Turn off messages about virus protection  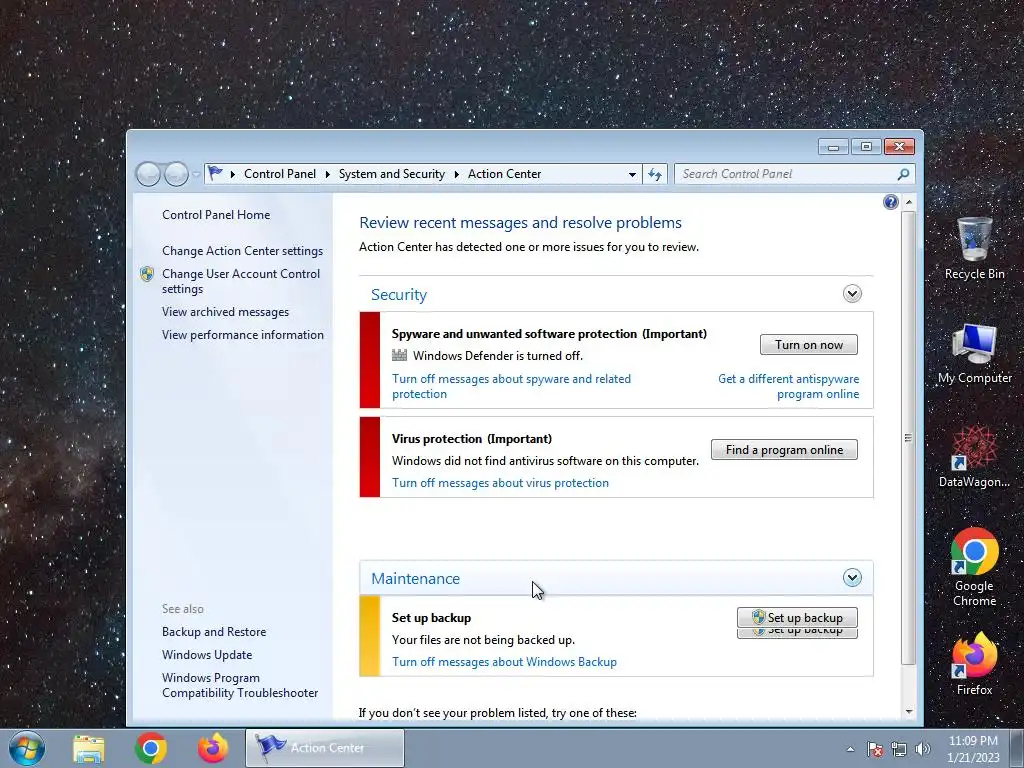click(500, 483)
